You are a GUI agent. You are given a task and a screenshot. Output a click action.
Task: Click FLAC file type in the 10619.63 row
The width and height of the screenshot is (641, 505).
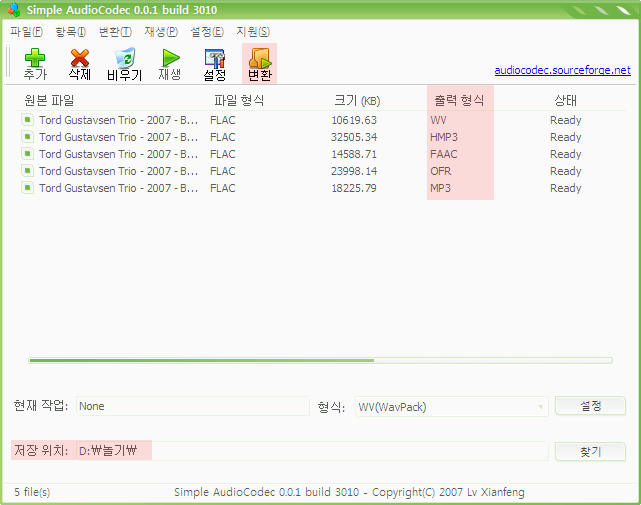tap(223, 120)
